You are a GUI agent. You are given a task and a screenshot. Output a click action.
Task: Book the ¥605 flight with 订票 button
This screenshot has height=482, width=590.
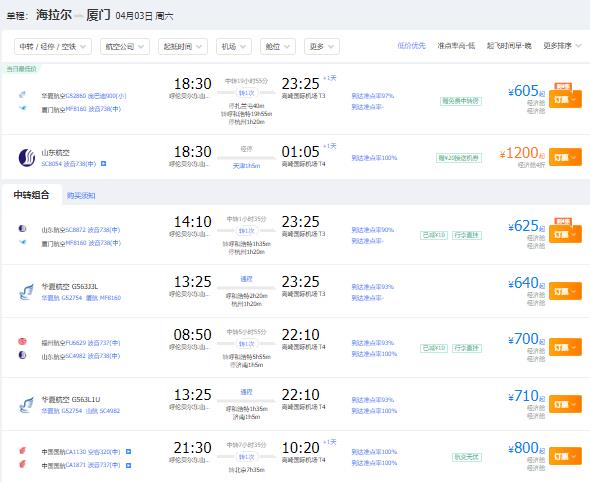565,99
